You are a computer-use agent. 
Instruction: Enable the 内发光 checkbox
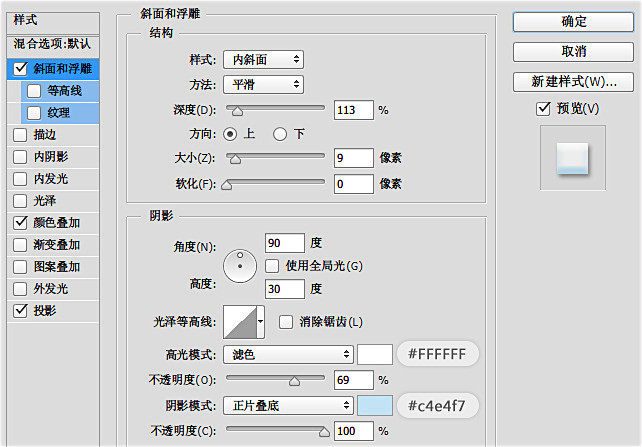coord(20,179)
